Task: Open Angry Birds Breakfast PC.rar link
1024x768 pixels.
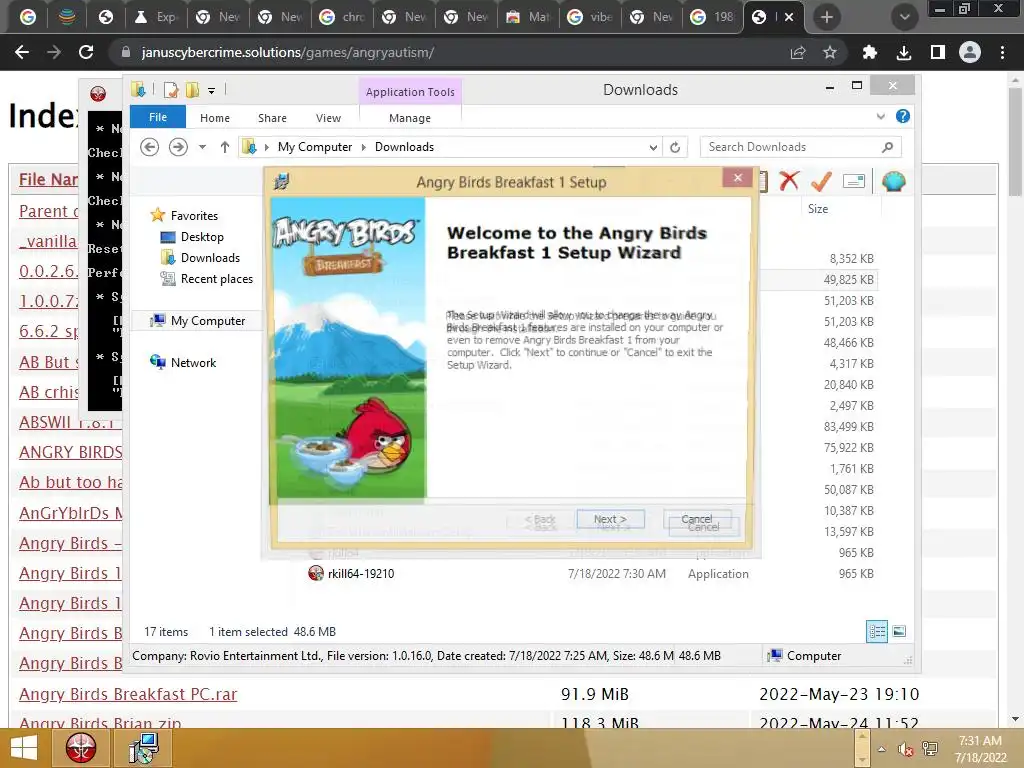Action: (x=128, y=694)
